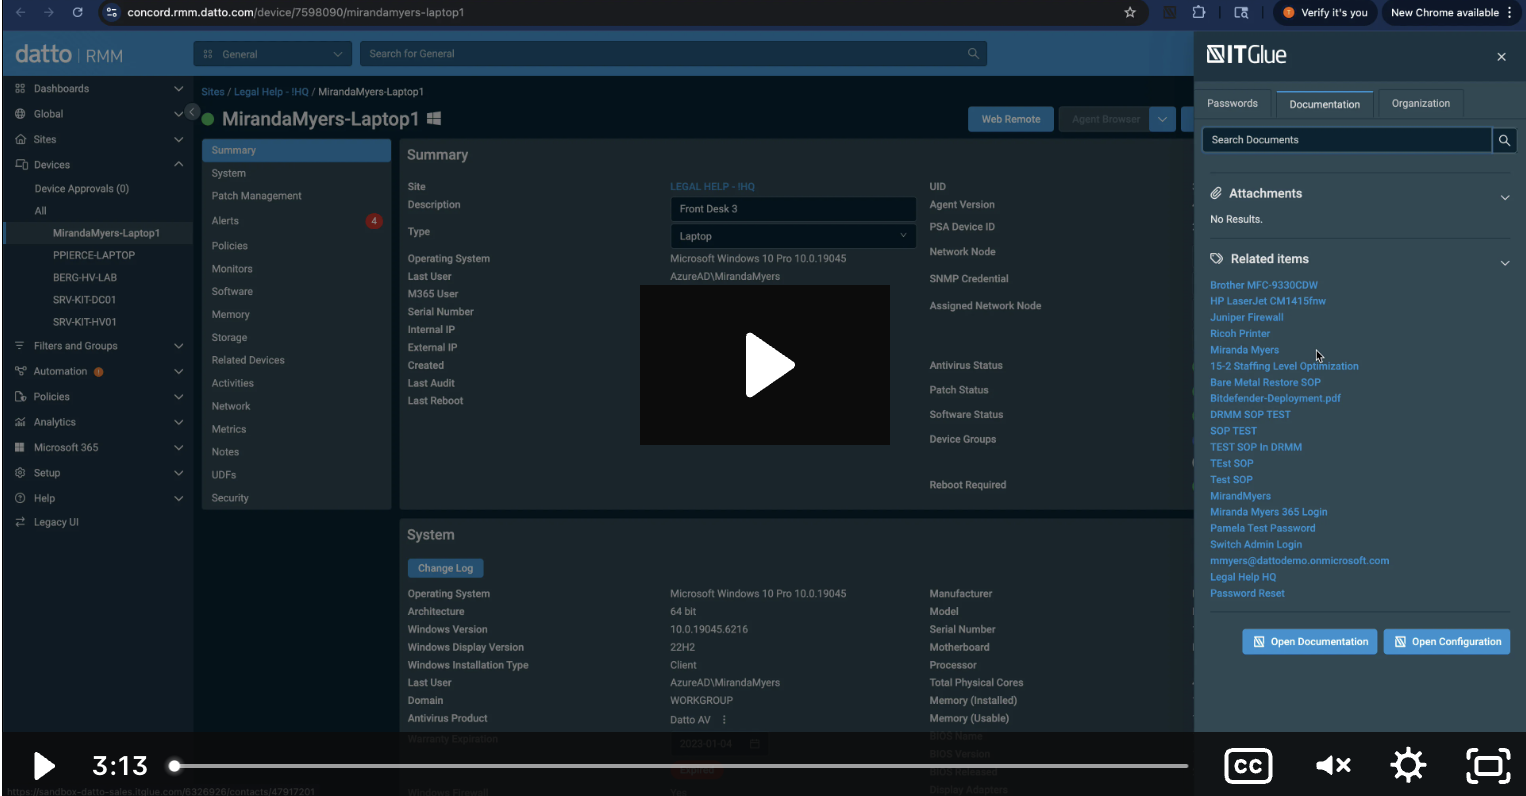
Task: Click in the Search Documents field
Action: tap(1346, 140)
